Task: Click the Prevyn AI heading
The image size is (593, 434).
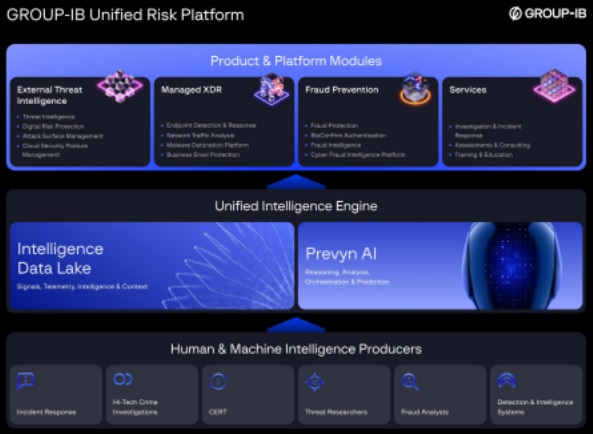Action: coord(341,254)
